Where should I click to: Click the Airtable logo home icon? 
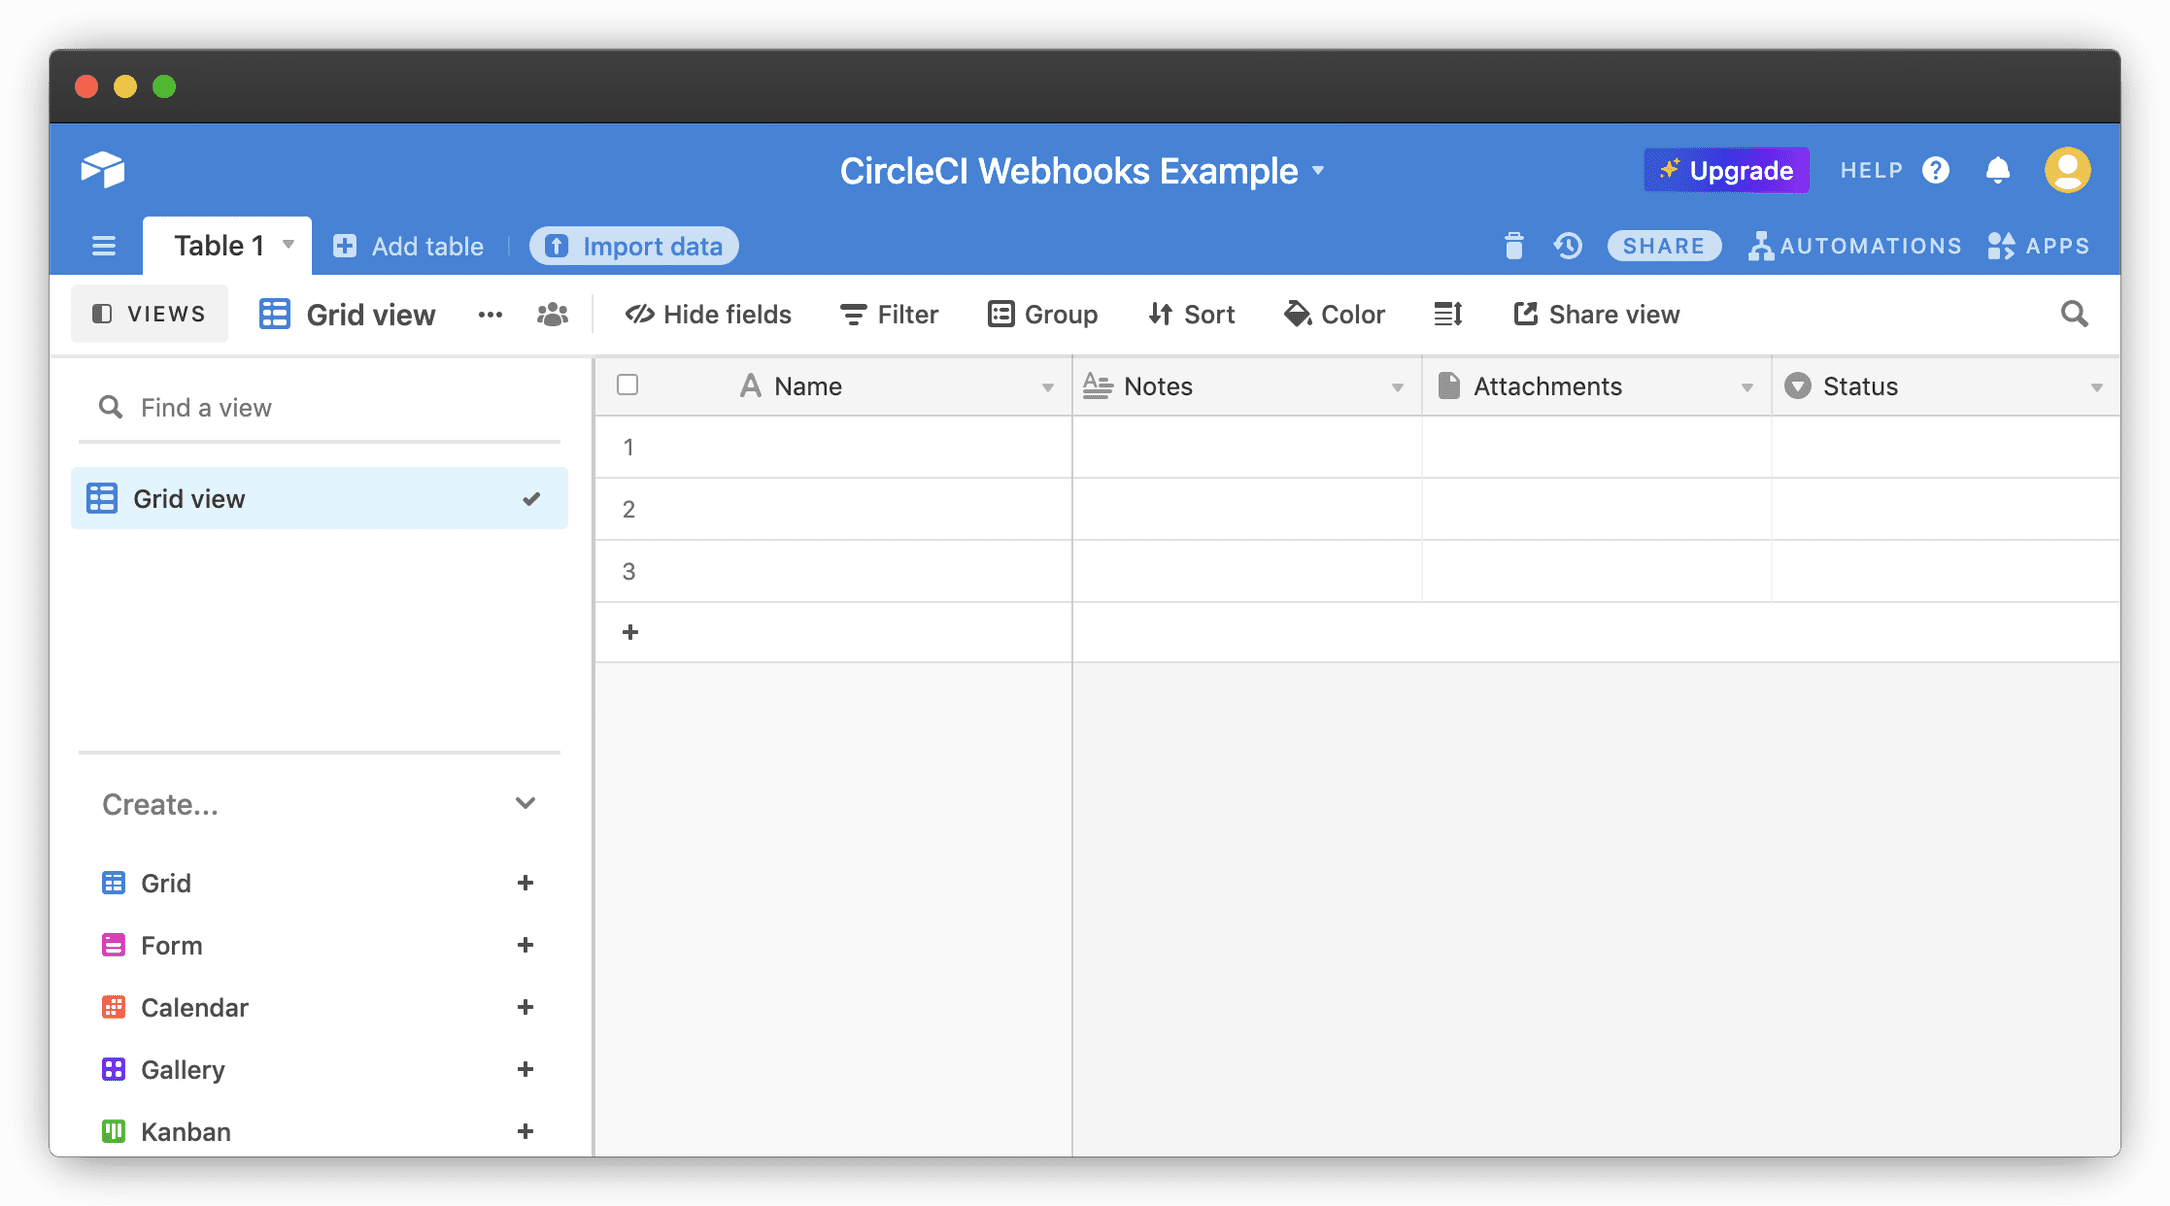click(102, 170)
